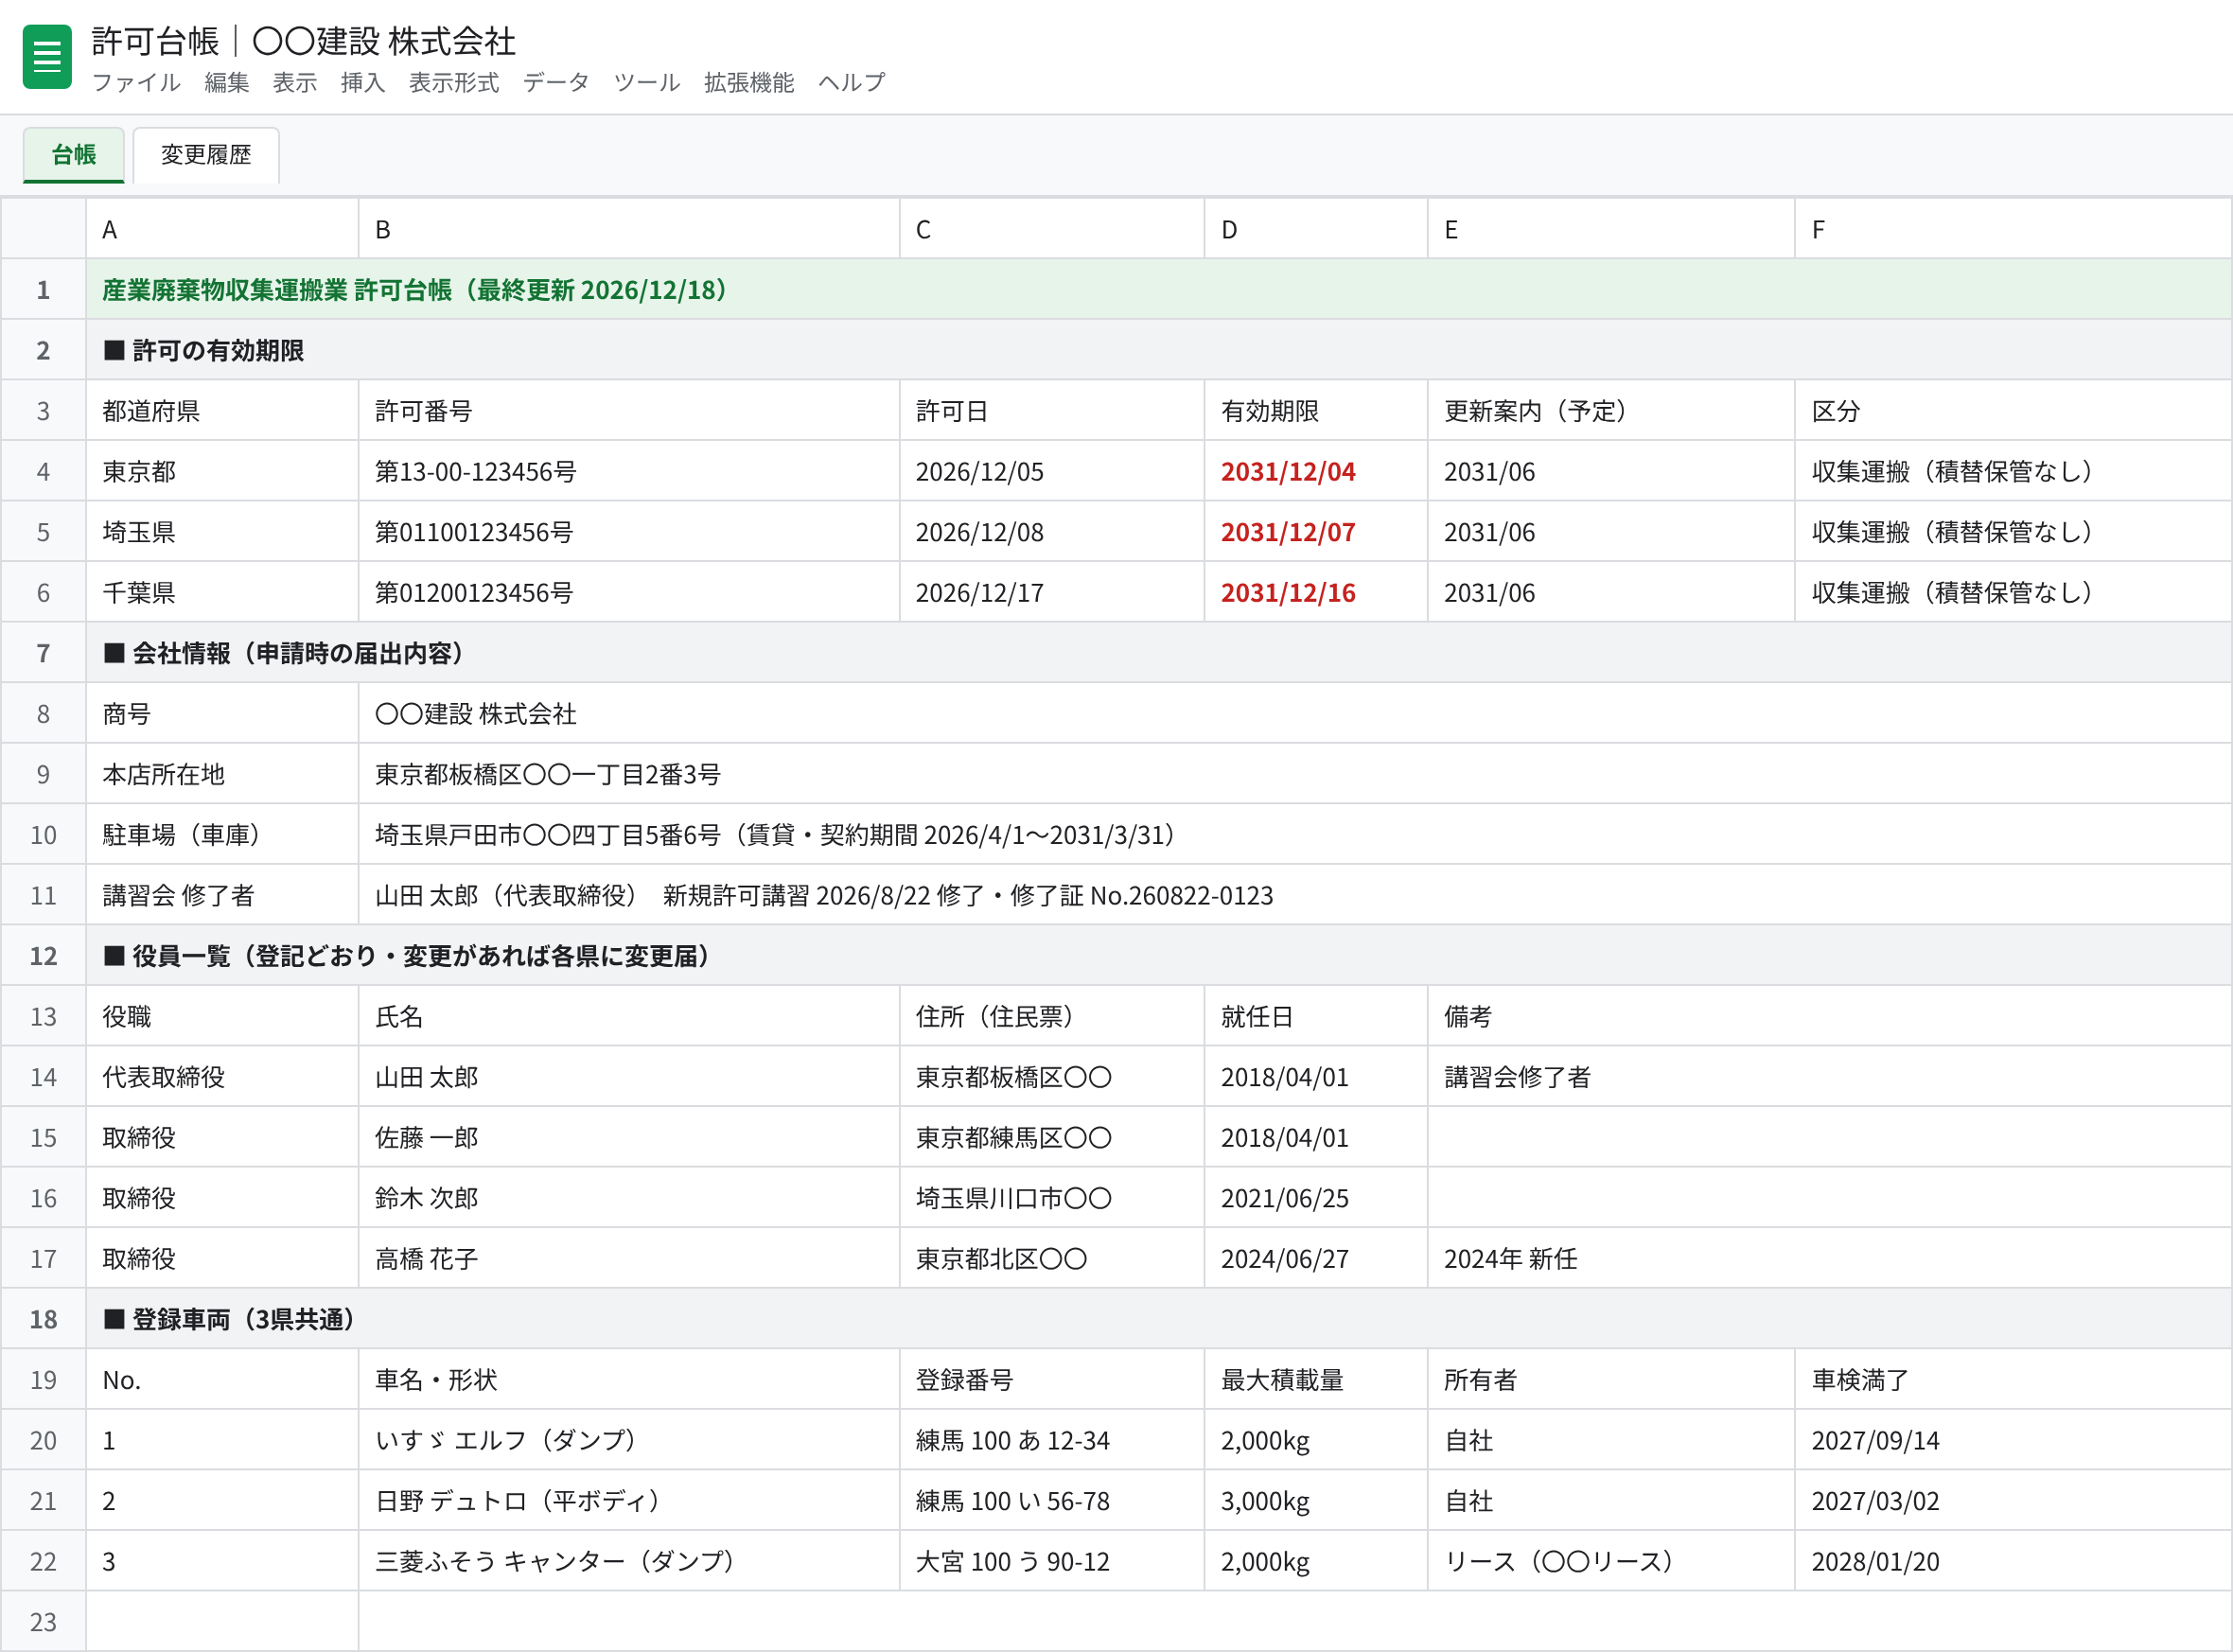2233x1652 pixels.
Task: Click the 就任日 cell 2021/06/25
Action: 1316,1198
